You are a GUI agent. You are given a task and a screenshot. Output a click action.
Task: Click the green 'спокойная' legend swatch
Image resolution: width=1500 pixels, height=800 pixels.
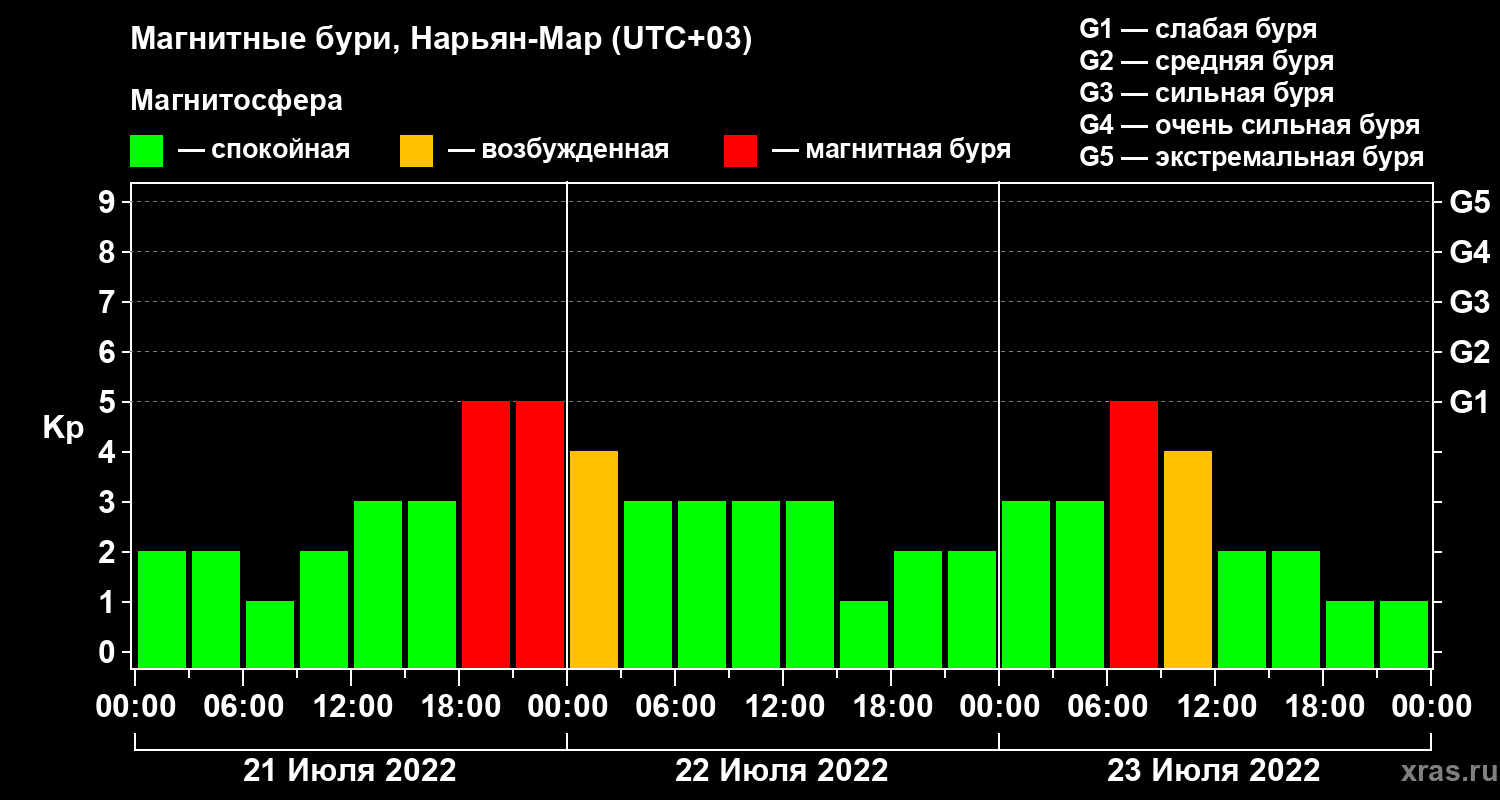[146, 151]
